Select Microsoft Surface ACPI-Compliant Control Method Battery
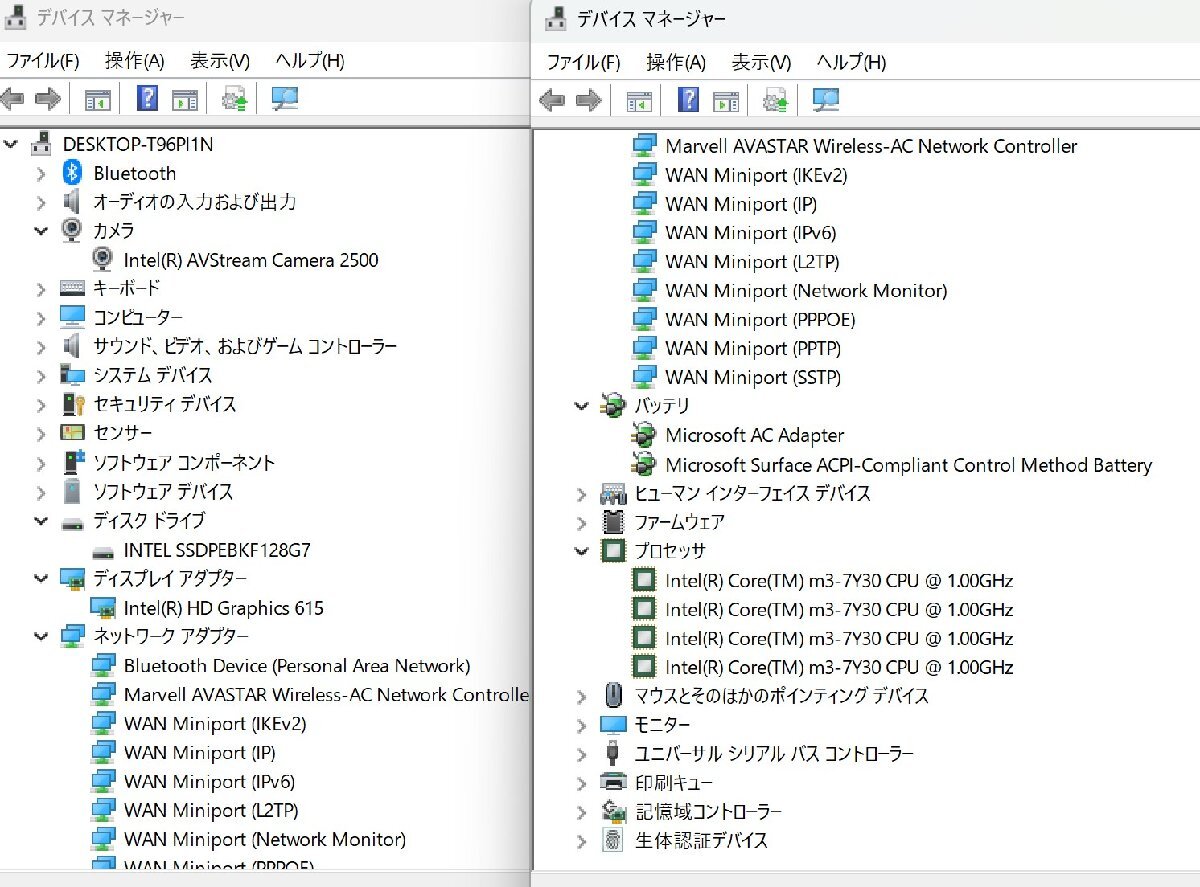1200x887 pixels. pos(909,465)
